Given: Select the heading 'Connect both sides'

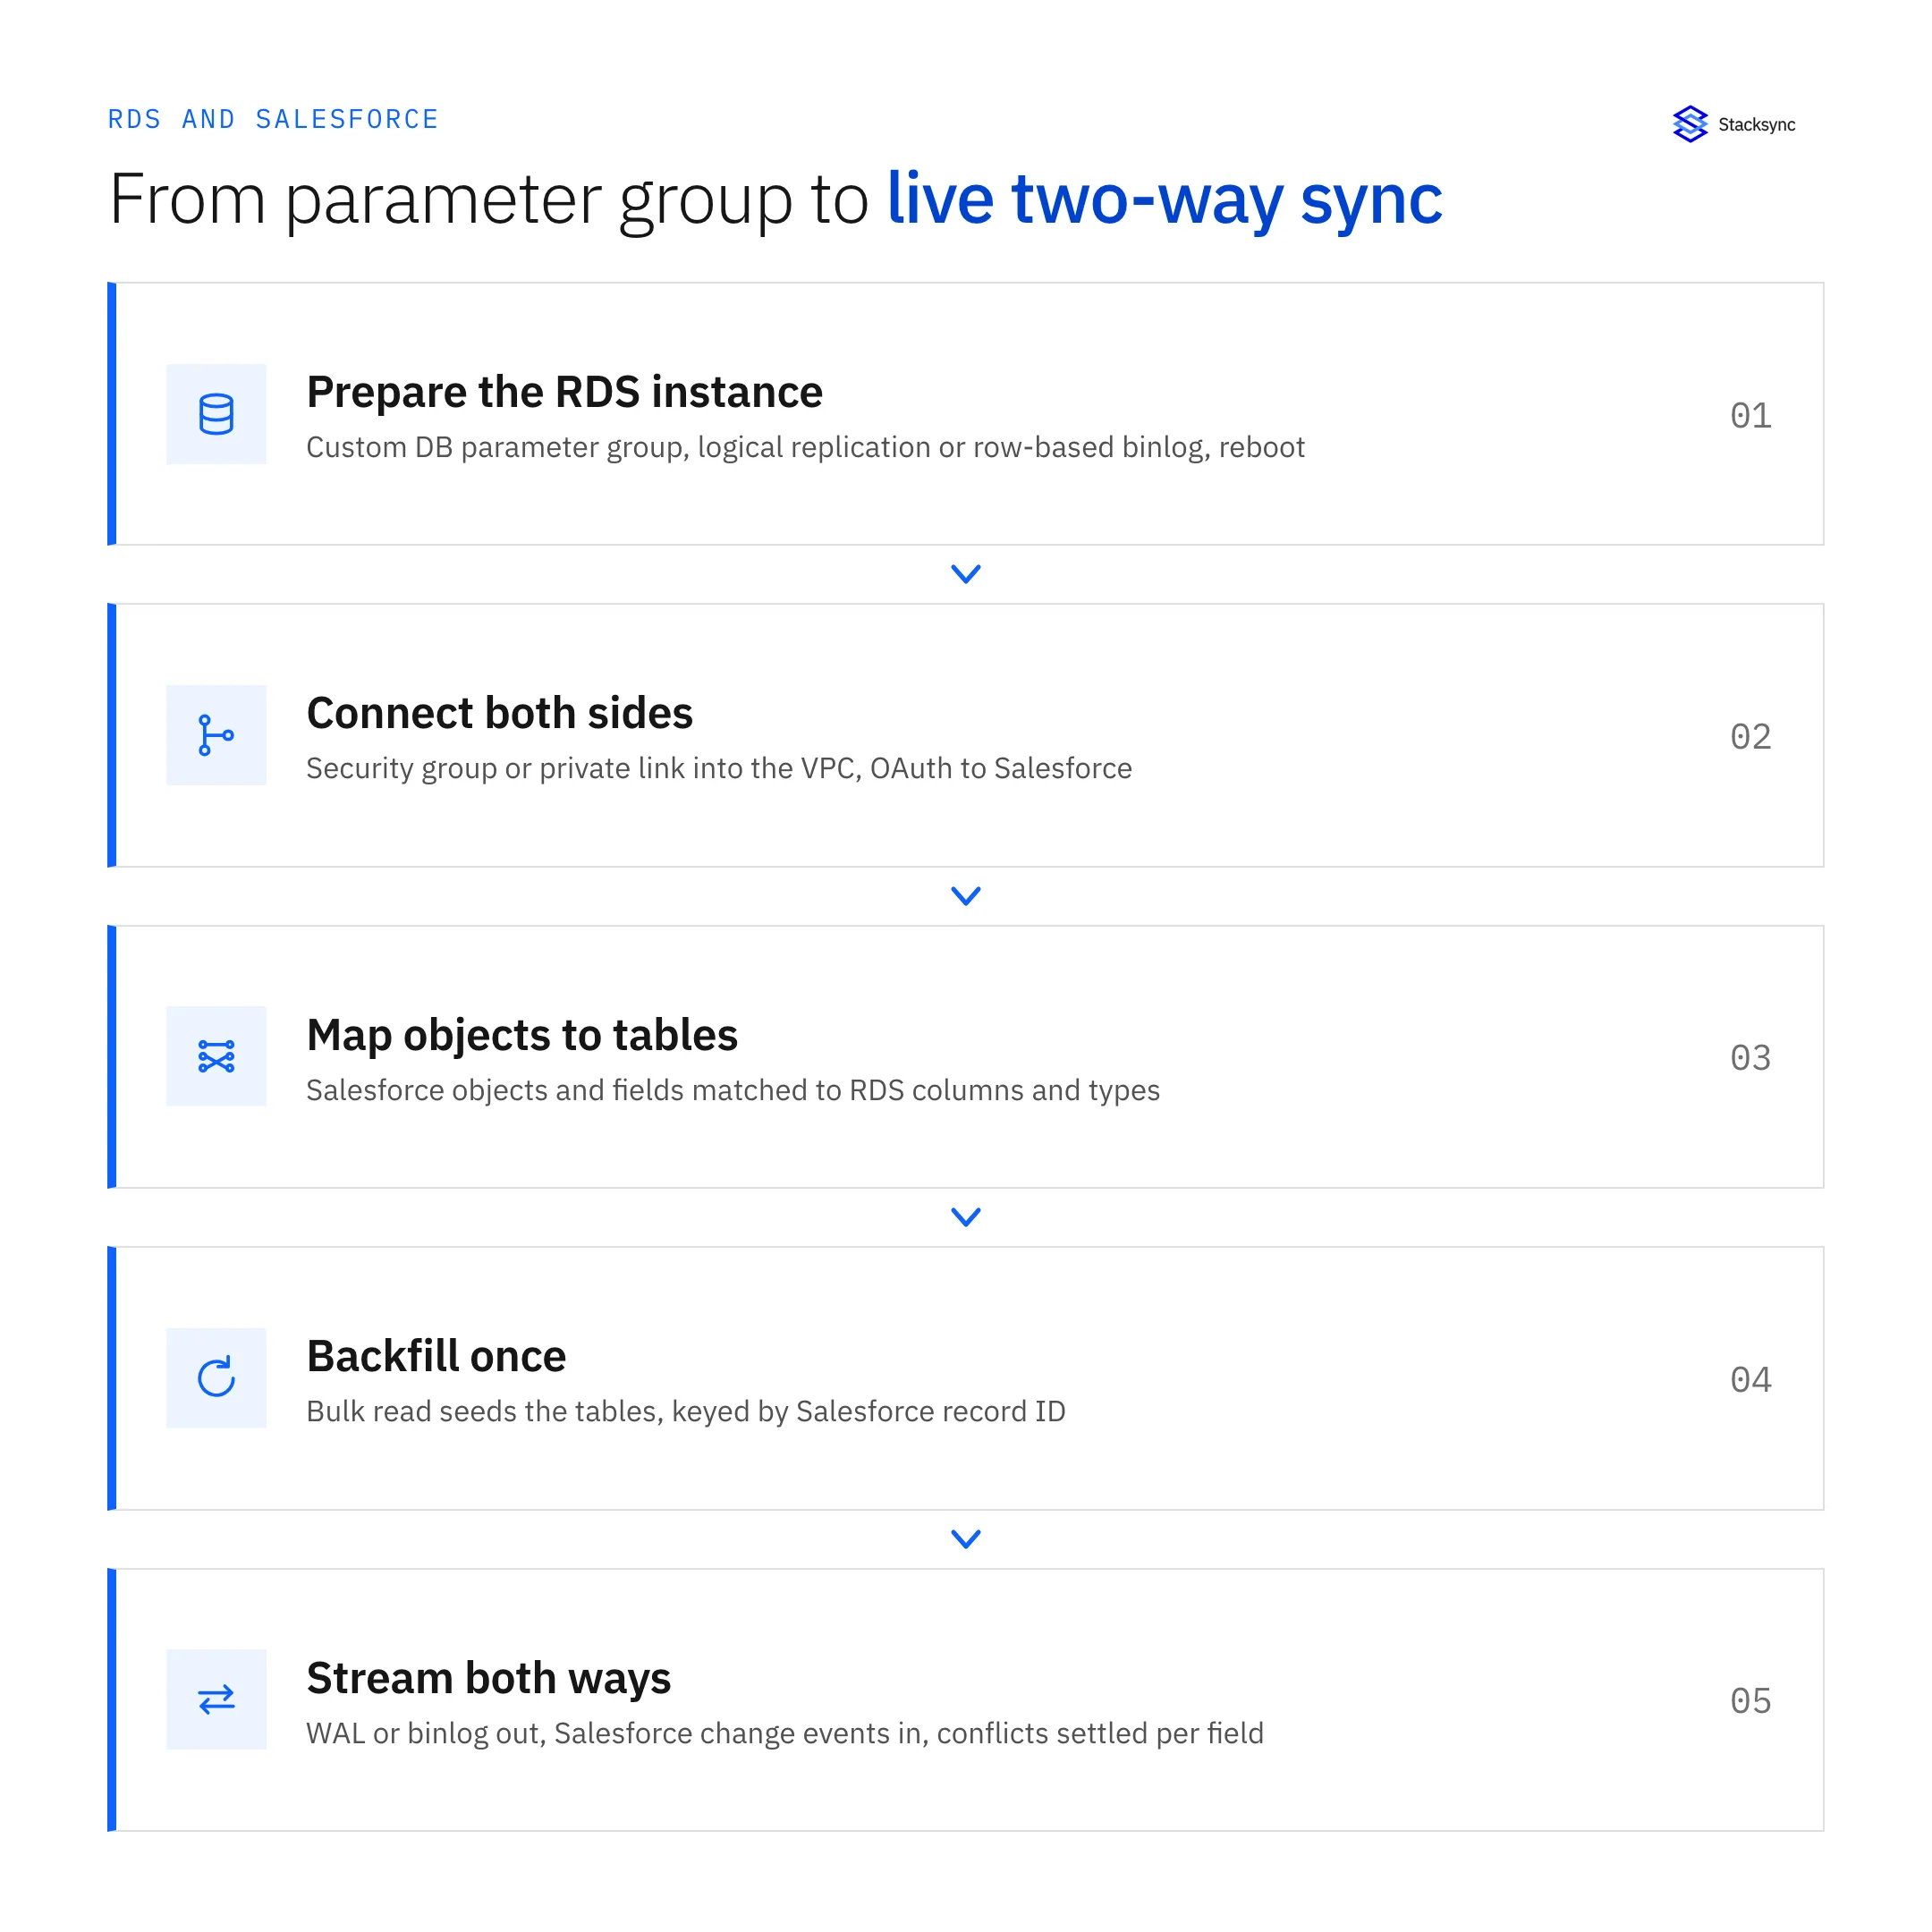Looking at the screenshot, I should [x=500, y=713].
